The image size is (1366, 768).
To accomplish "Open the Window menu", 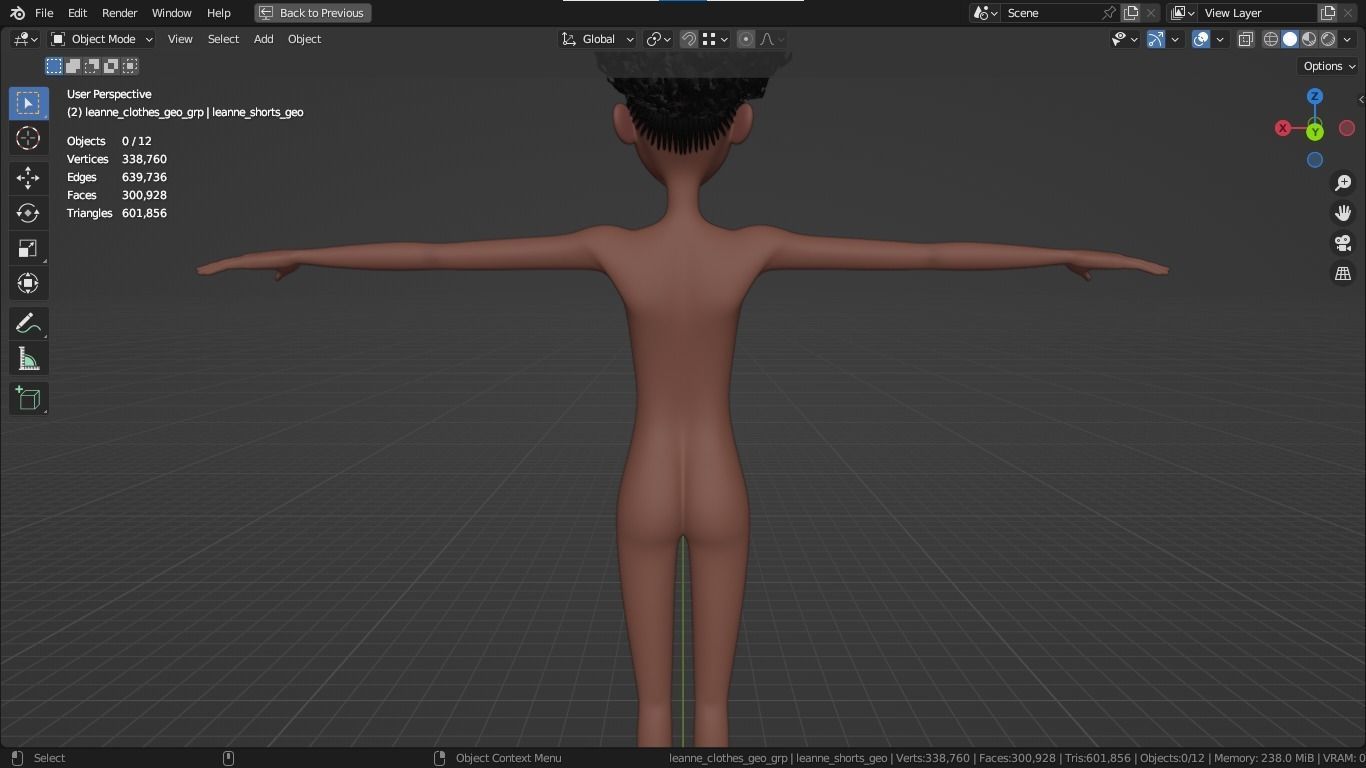I will 171,13.
